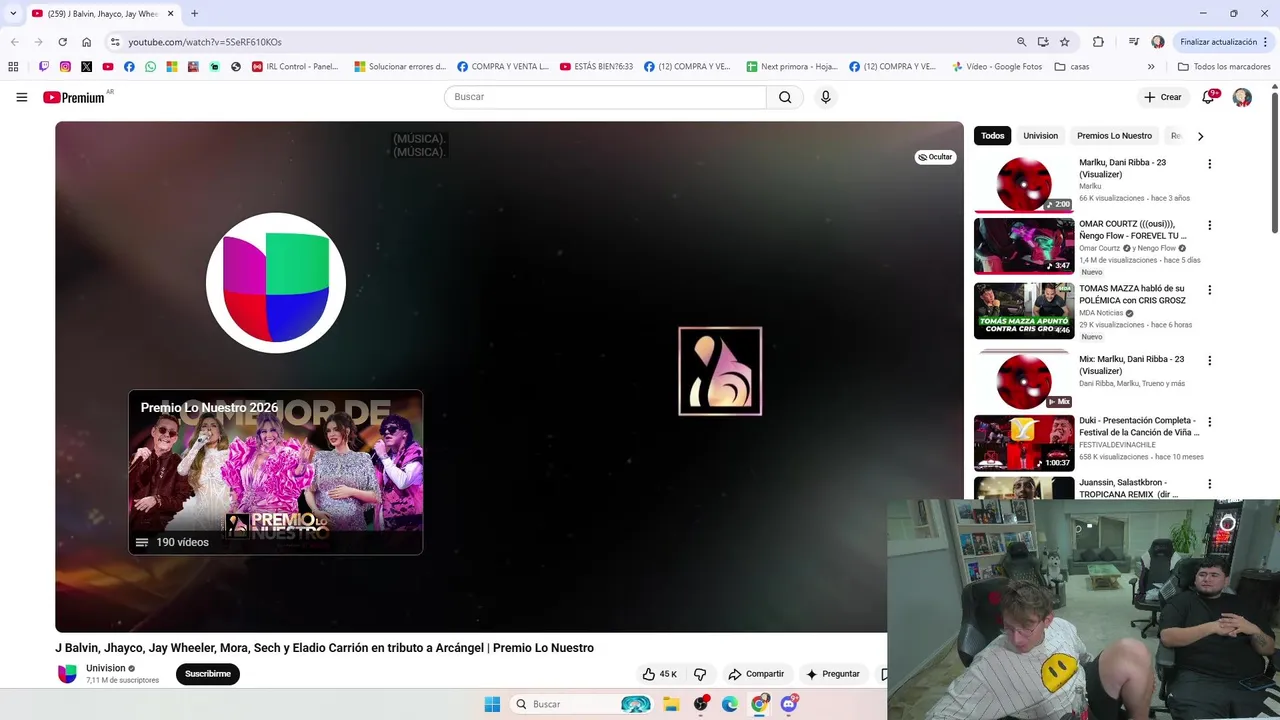Click the Univision circular logo on end screen
Screen dimensions: 1280x720
tap(276, 283)
